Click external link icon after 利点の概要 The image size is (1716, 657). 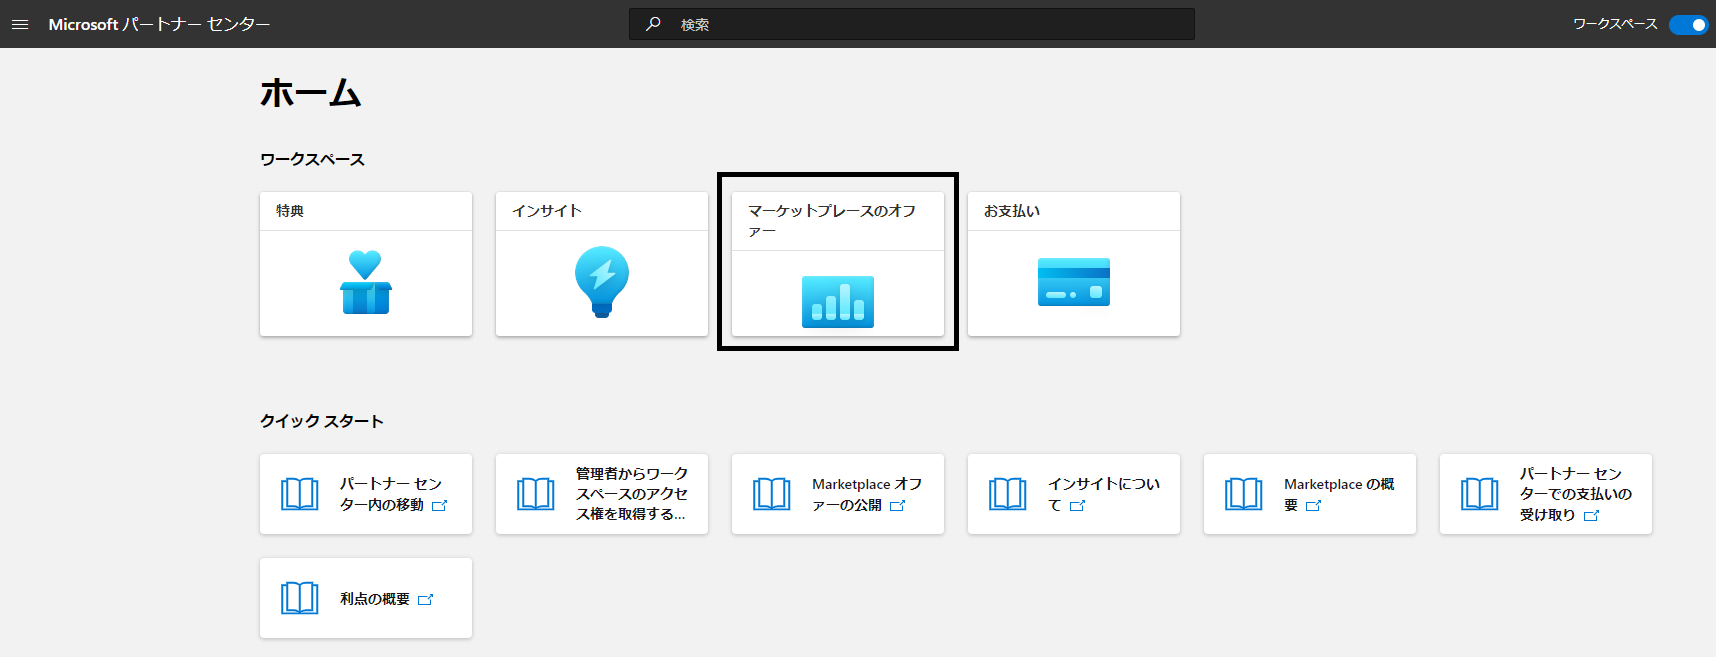pos(425,600)
